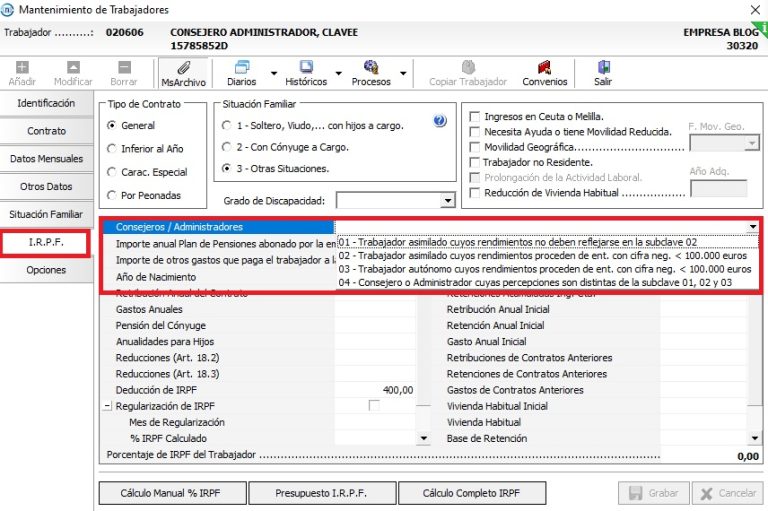Viewport: 768px width, 511px height.
Task: Click the Cancelar button
Action: point(727,493)
